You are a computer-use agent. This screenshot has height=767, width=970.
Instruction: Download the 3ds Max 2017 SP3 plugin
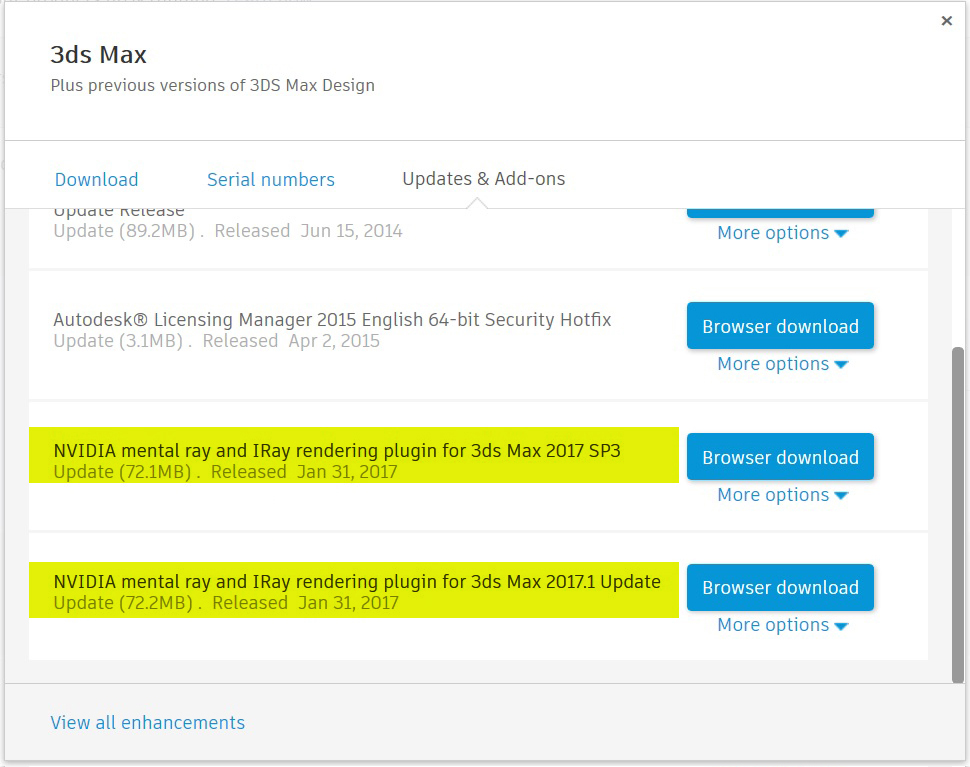click(x=780, y=458)
